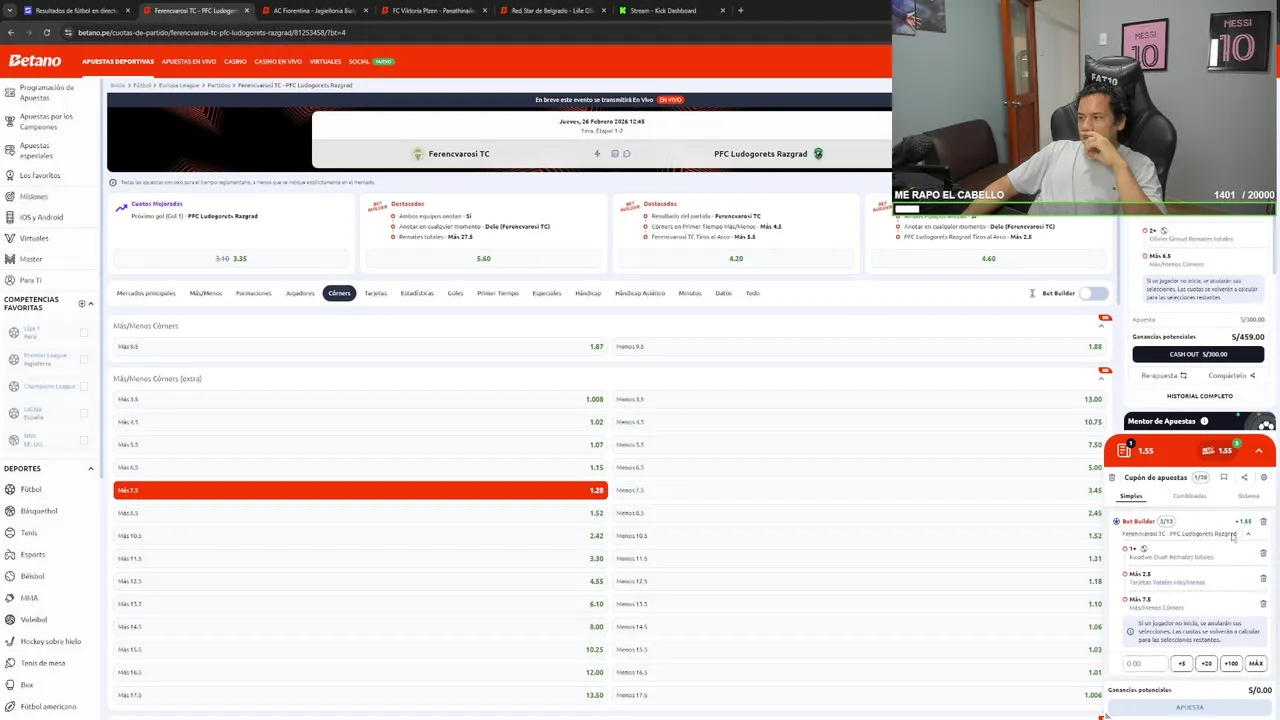Select Esports in the Deportes list
The width and height of the screenshot is (1280, 720).
[x=32, y=554]
